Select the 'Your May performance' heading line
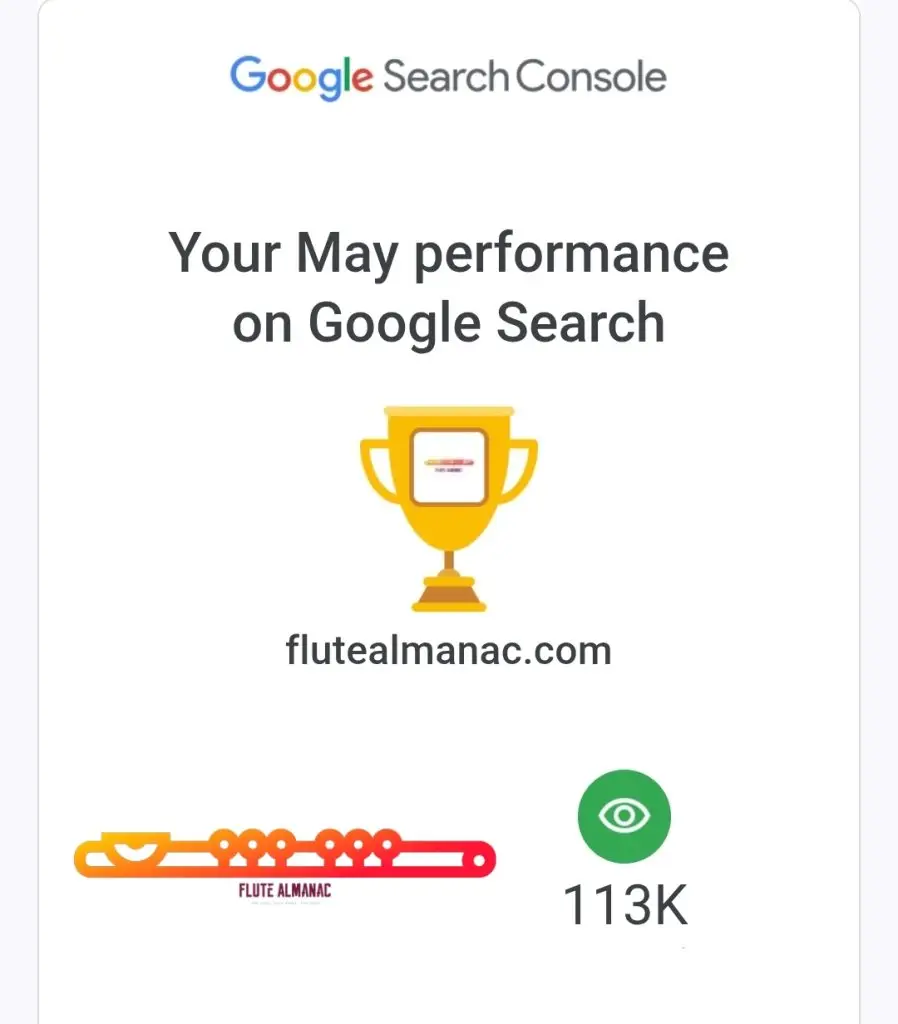 (x=449, y=253)
